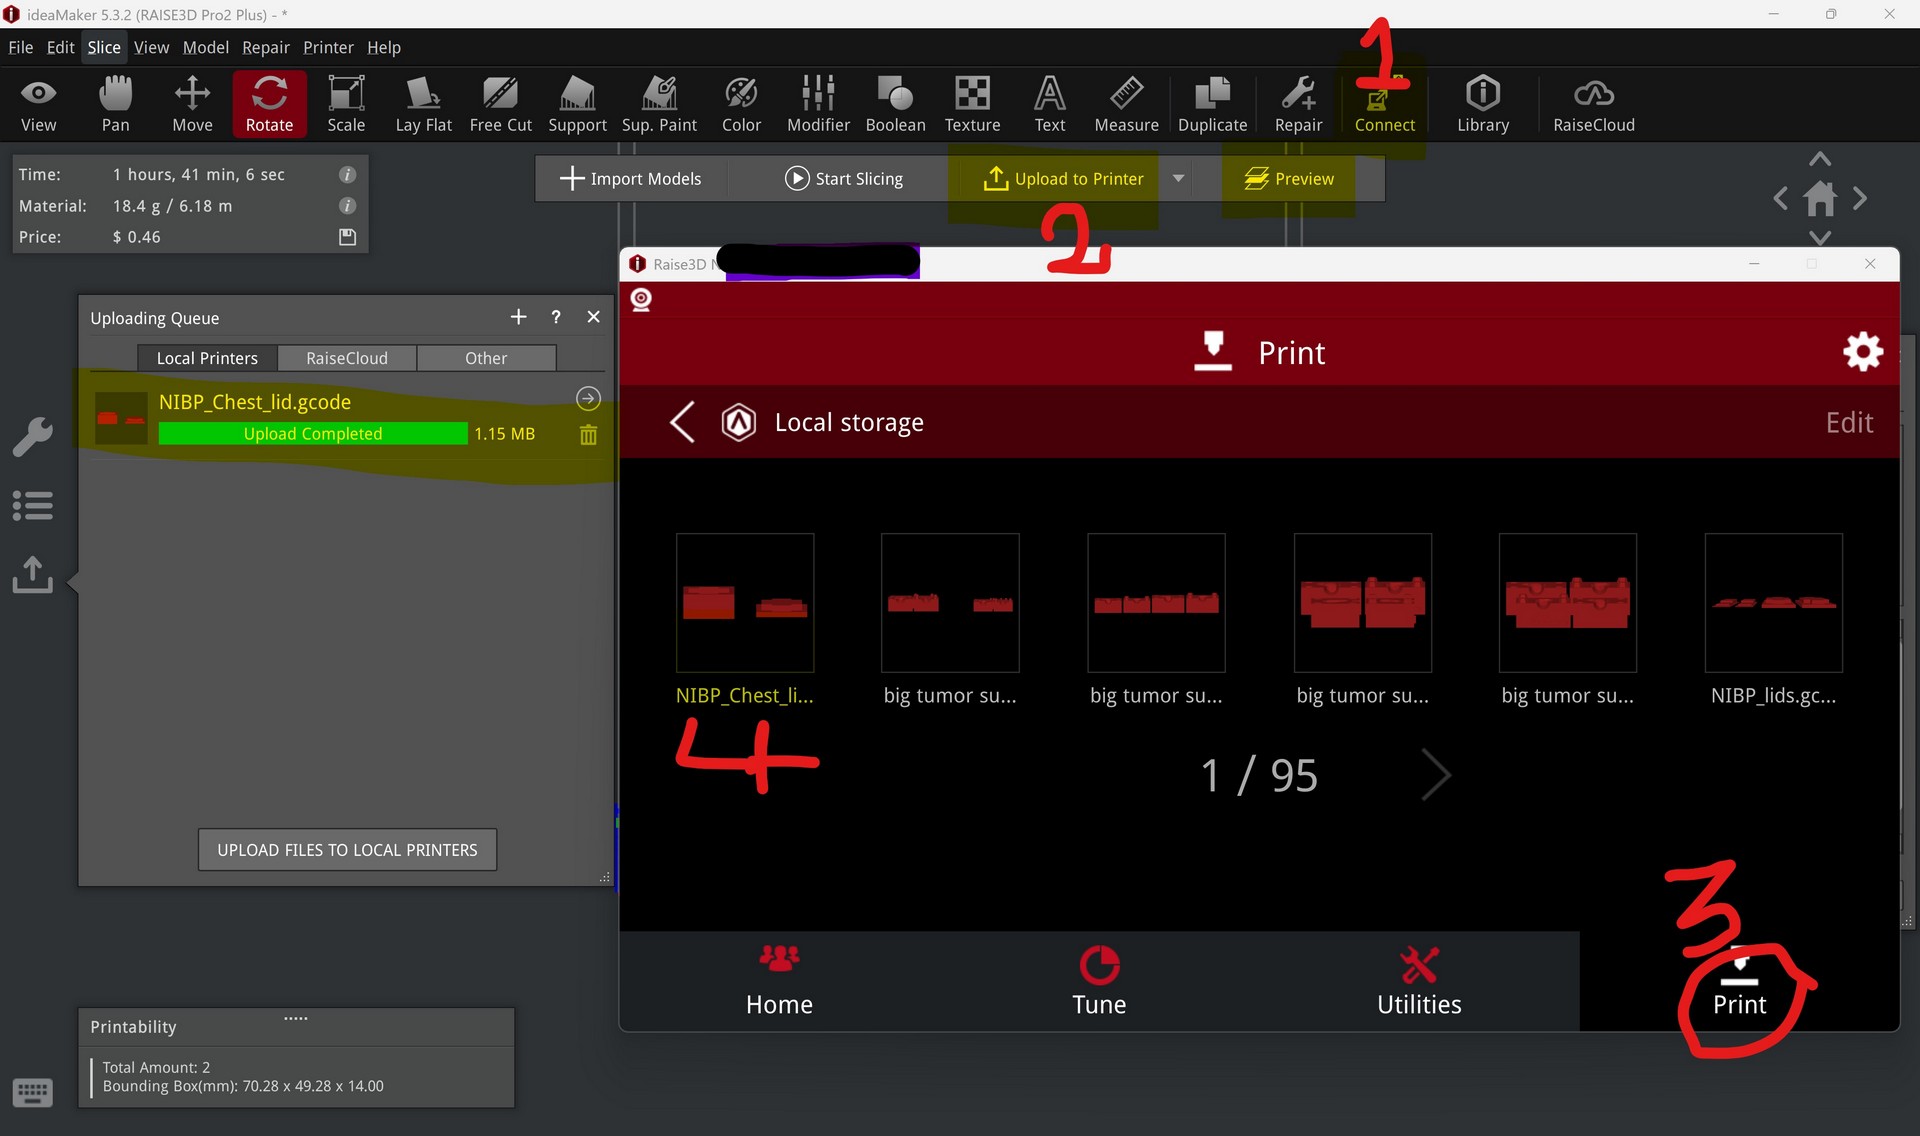Open the Free Cut tool
Image resolution: width=1920 pixels, height=1136 pixels.
point(500,104)
